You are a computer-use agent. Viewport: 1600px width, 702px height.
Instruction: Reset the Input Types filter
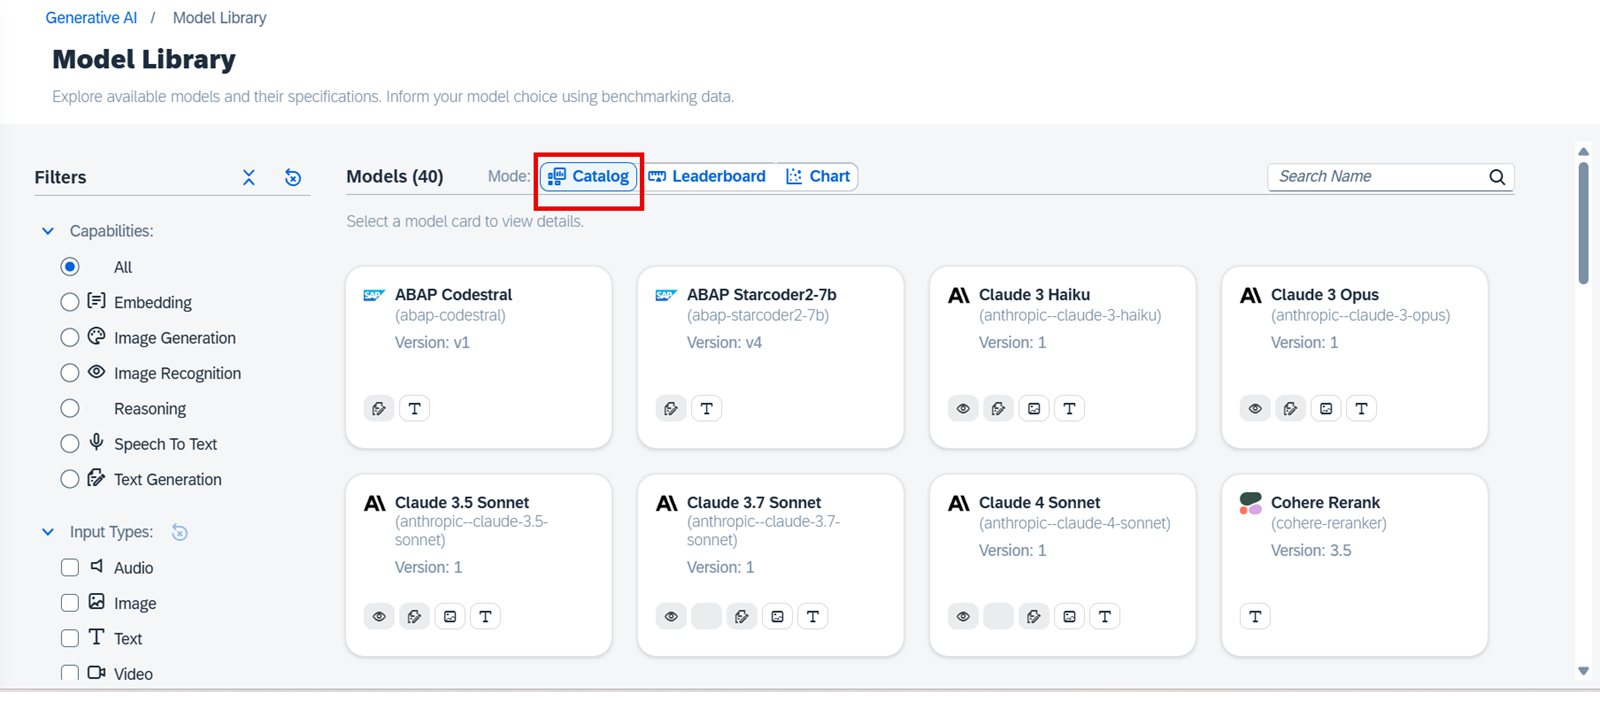click(180, 532)
